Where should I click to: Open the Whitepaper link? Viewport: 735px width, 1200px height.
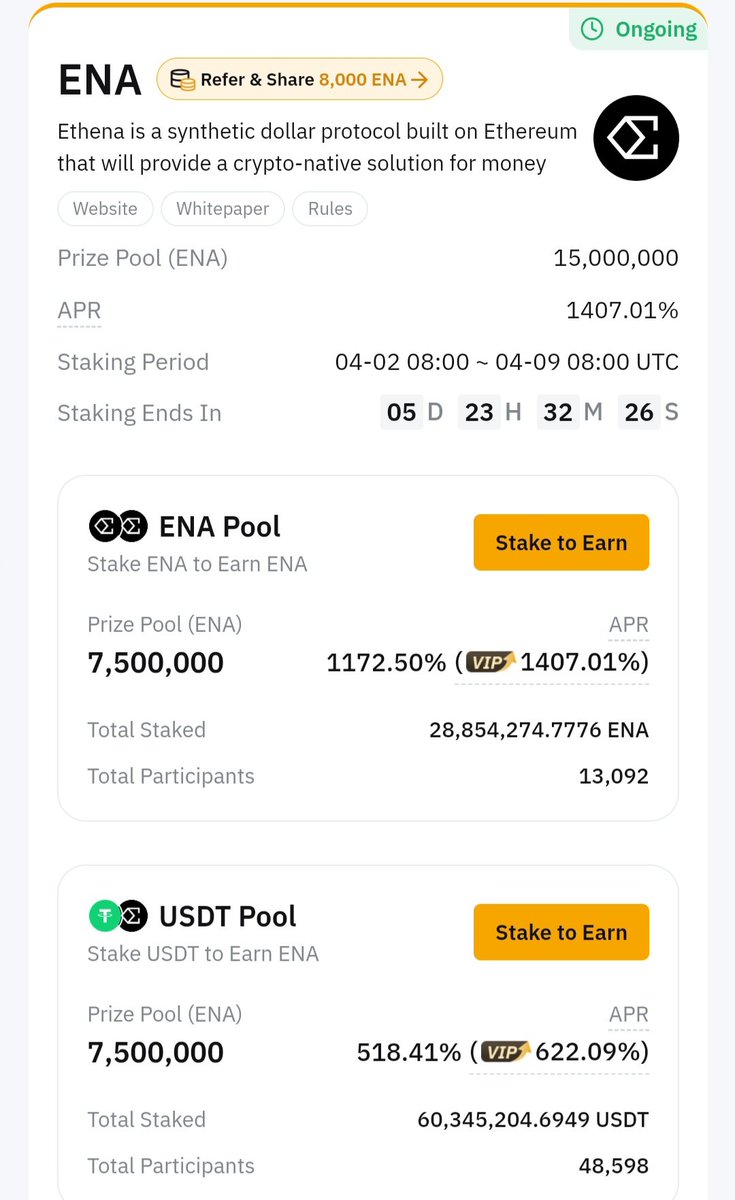pos(222,209)
